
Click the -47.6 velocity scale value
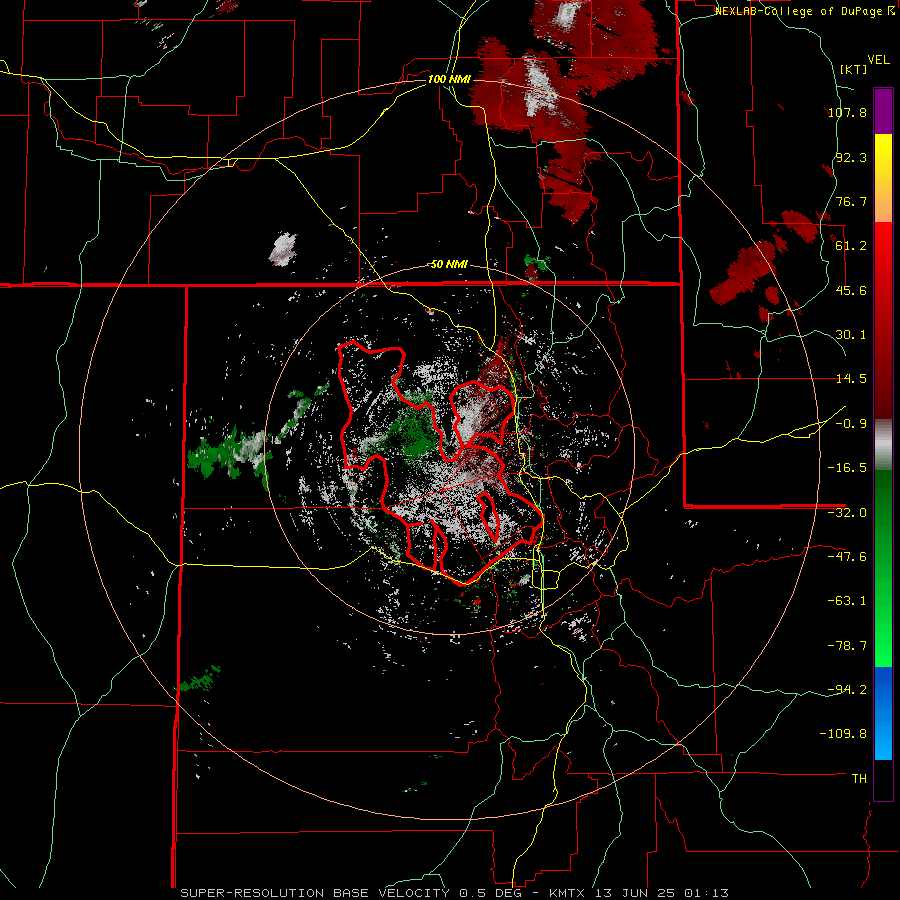tap(847, 557)
